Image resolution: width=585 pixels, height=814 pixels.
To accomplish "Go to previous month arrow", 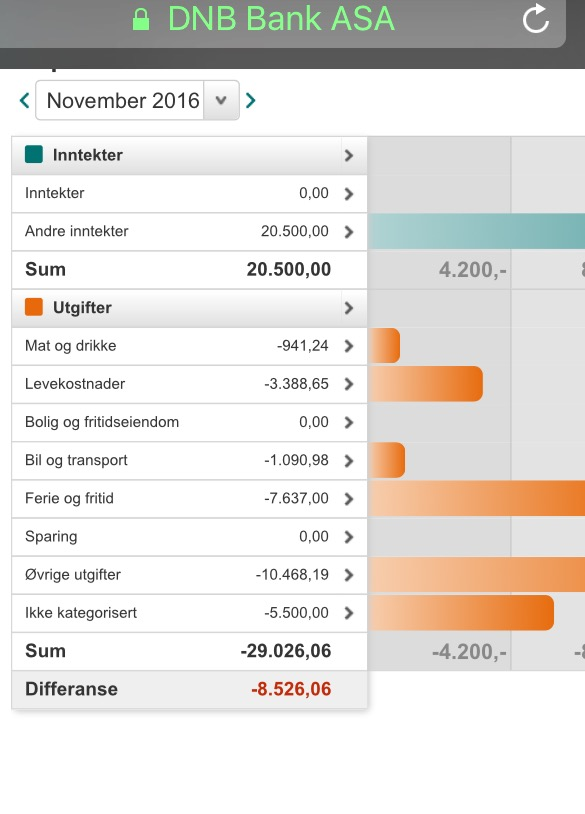I will [x=24, y=100].
